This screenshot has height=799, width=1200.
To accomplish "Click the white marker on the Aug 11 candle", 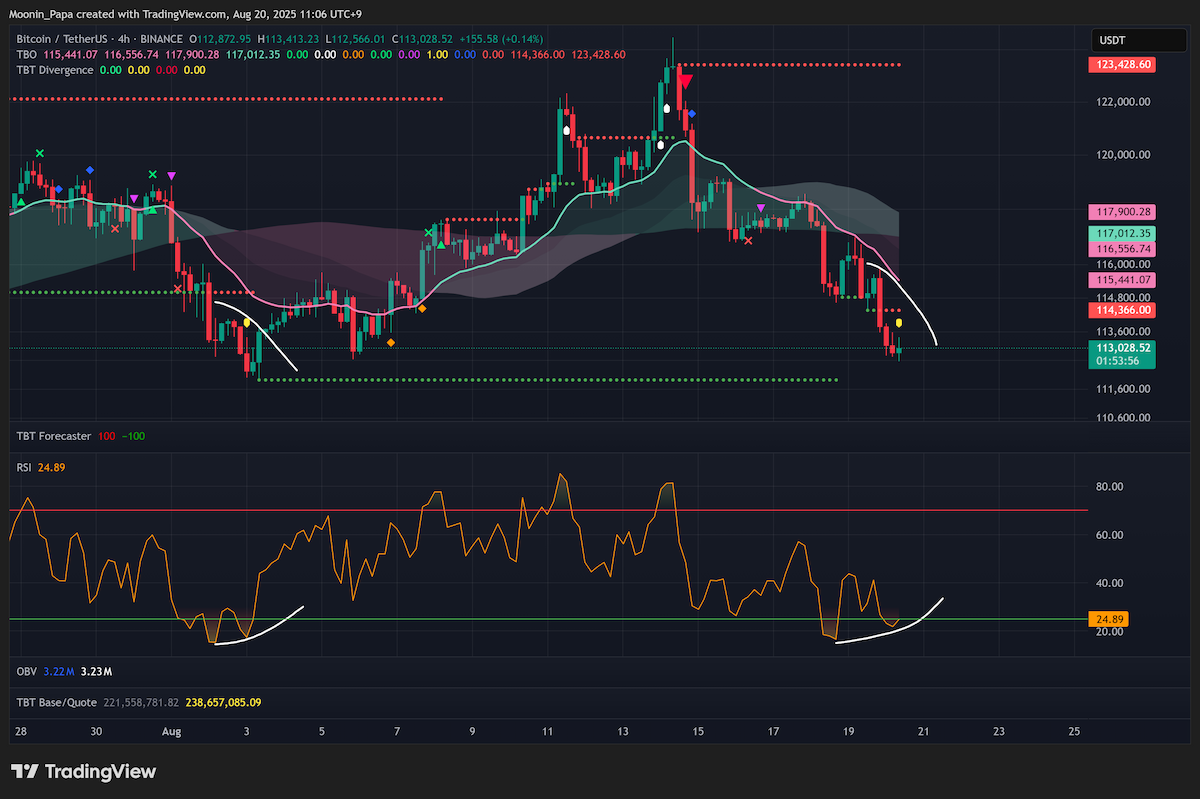I will coord(567,129).
